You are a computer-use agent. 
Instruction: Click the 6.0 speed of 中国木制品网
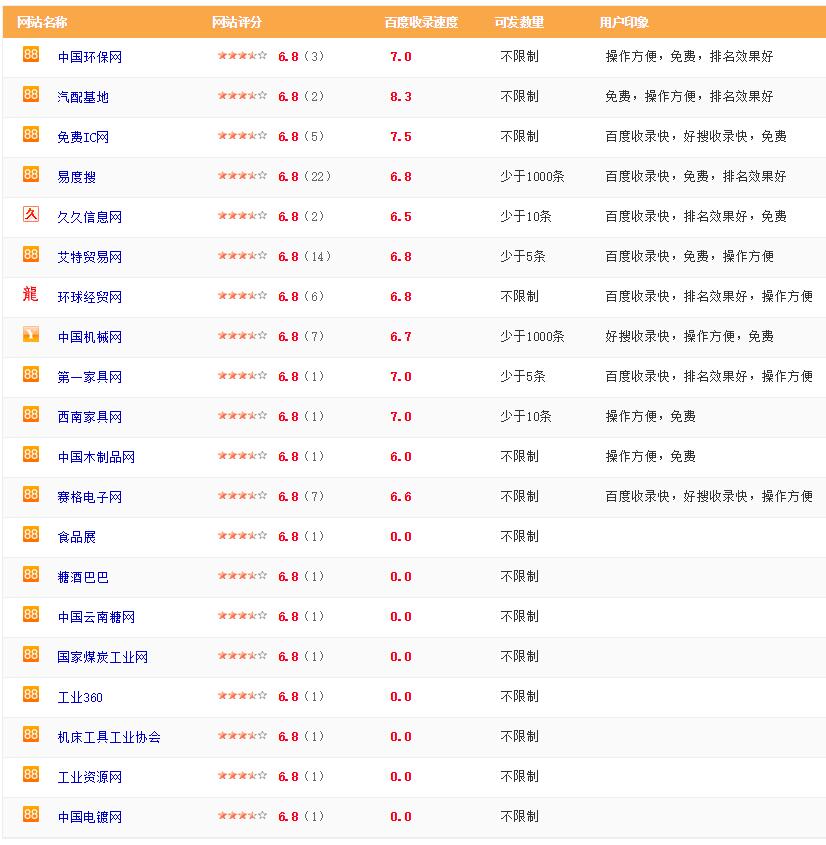coord(401,456)
